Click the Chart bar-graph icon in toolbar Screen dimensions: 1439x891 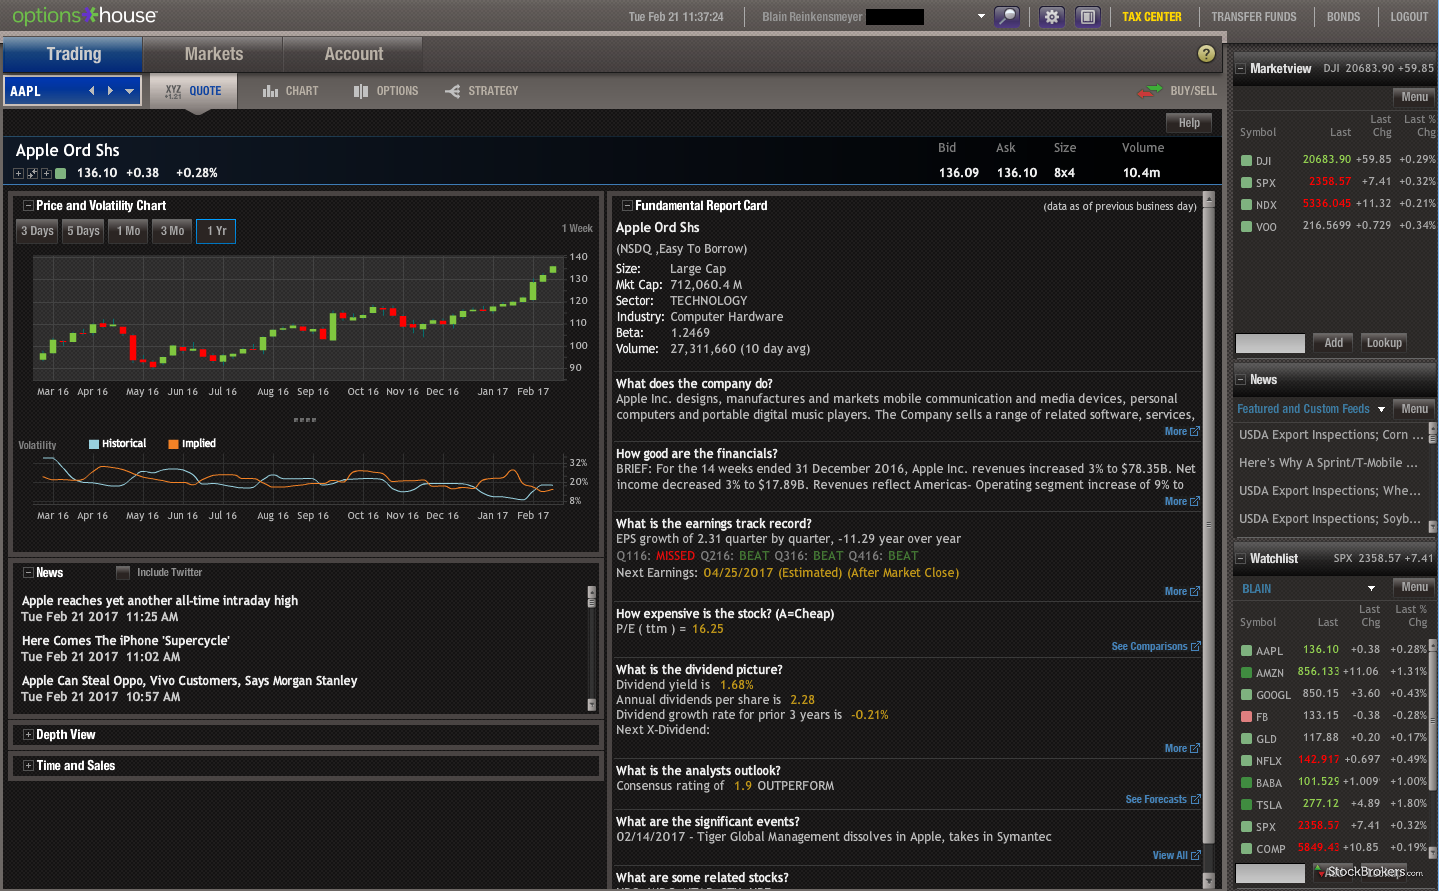[270, 91]
